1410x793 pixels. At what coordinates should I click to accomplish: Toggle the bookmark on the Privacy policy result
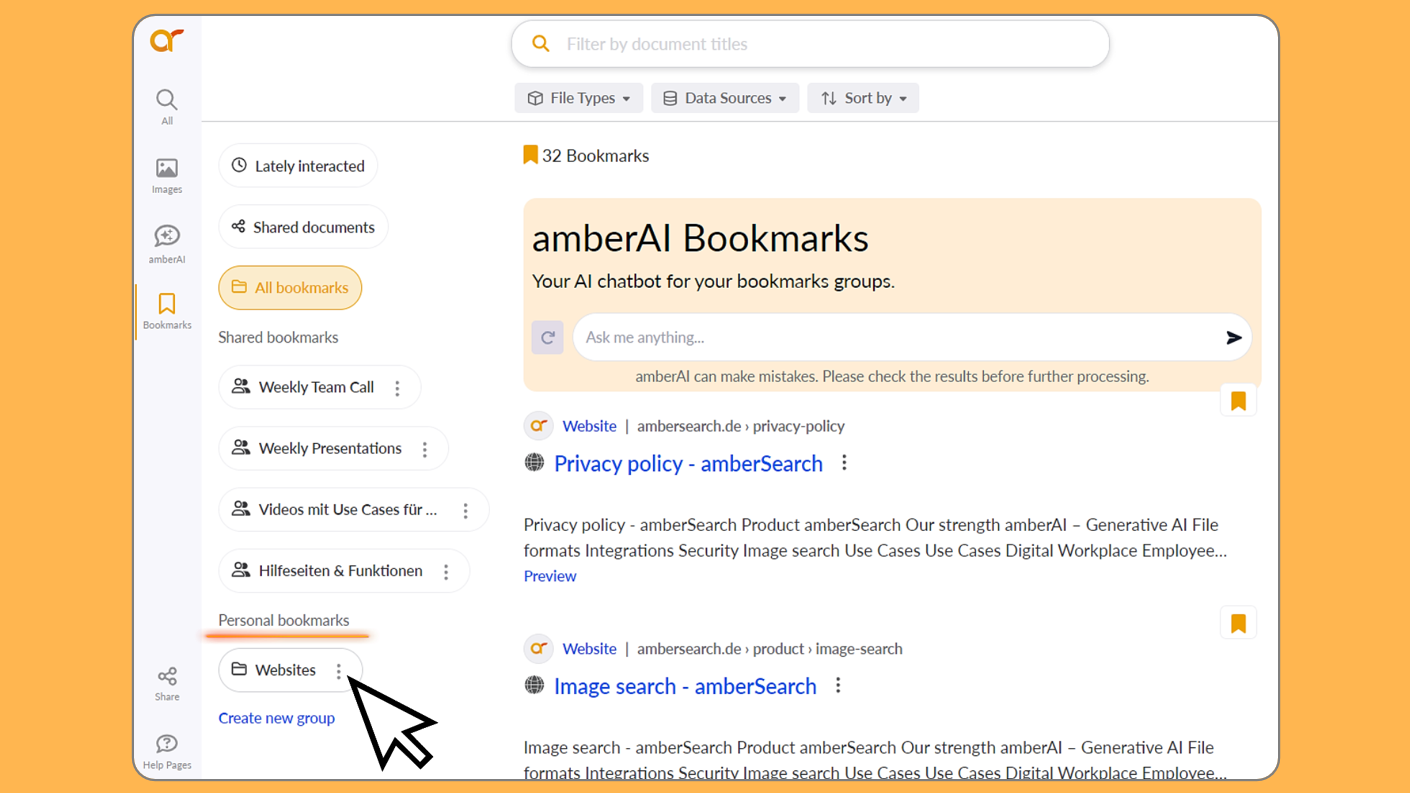click(1238, 401)
